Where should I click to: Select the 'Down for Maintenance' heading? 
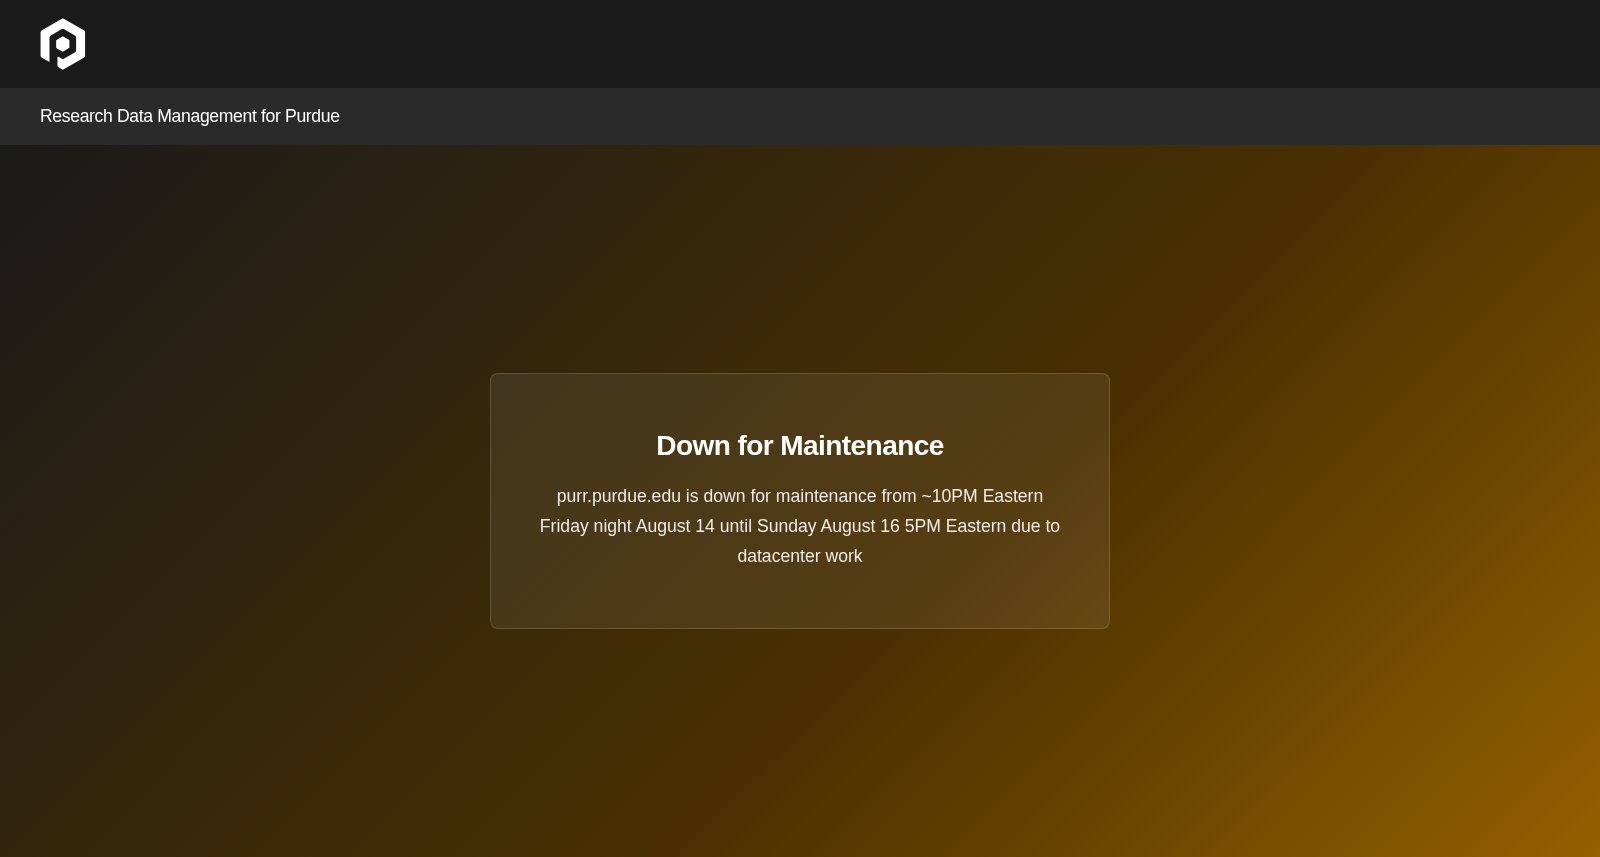coord(800,446)
